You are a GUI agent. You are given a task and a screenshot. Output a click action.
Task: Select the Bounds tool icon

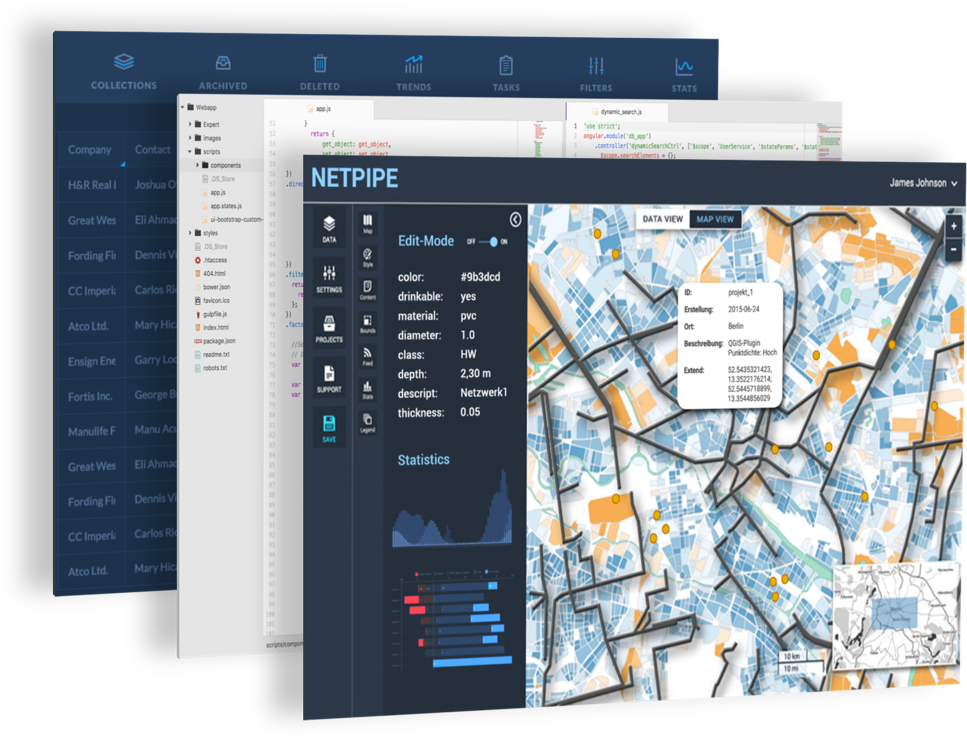(x=368, y=324)
